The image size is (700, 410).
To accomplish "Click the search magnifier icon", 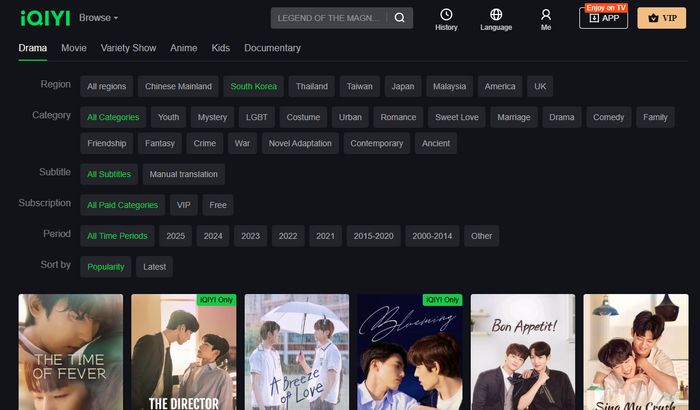I will pyautogui.click(x=400, y=18).
